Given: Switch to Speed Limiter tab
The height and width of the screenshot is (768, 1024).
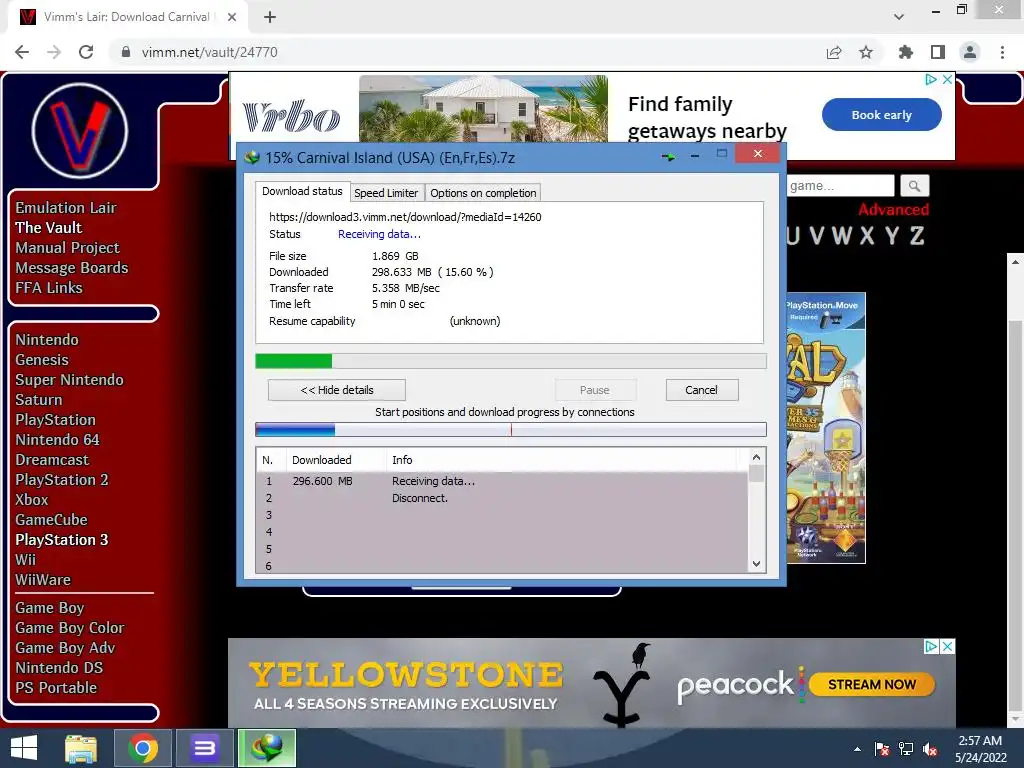Looking at the screenshot, I should 386,193.
